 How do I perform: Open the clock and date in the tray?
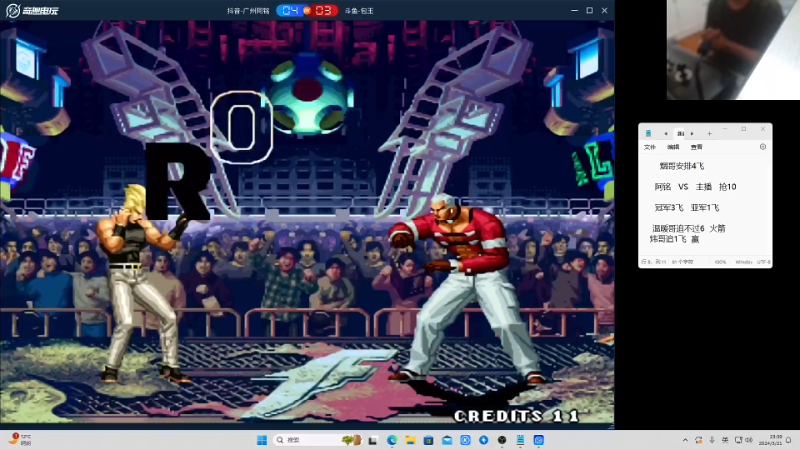point(770,440)
